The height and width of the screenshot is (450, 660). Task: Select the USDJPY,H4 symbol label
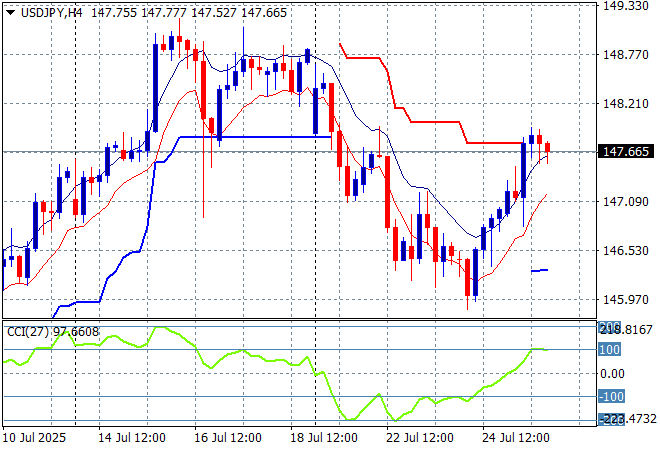51,13
